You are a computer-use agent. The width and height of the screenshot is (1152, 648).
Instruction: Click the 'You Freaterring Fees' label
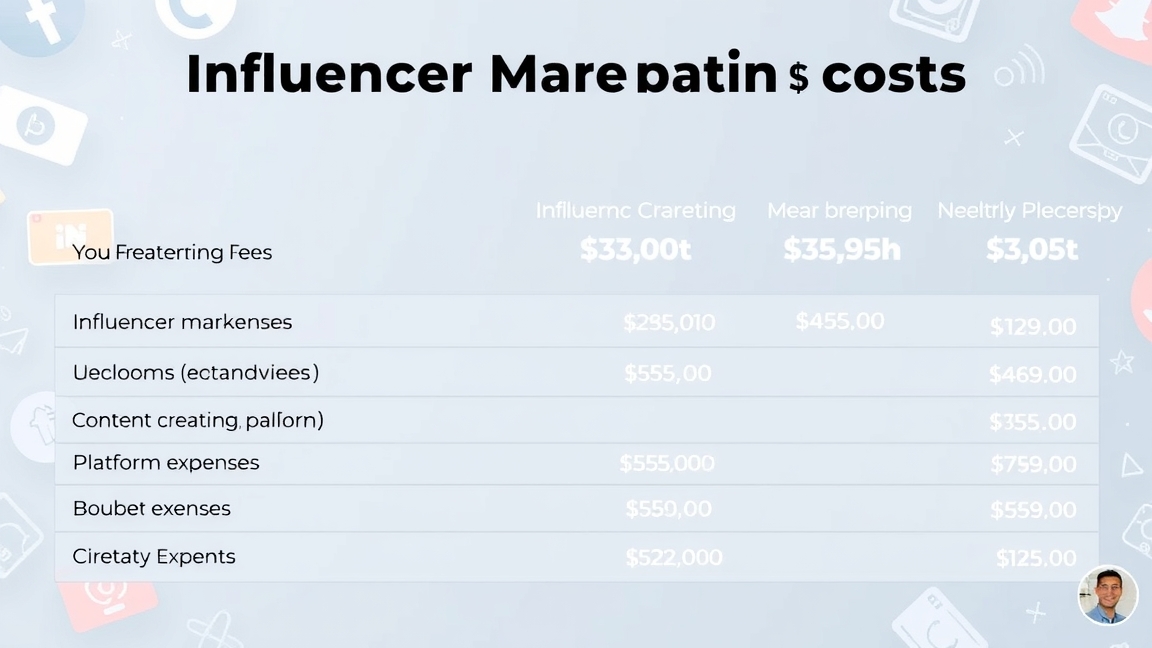[172, 252]
